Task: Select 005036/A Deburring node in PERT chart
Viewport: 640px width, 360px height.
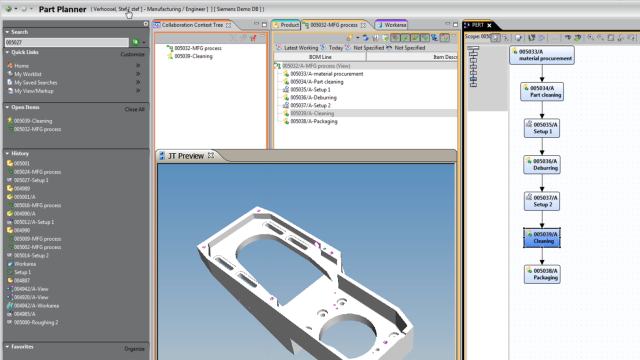Action: click(542, 164)
